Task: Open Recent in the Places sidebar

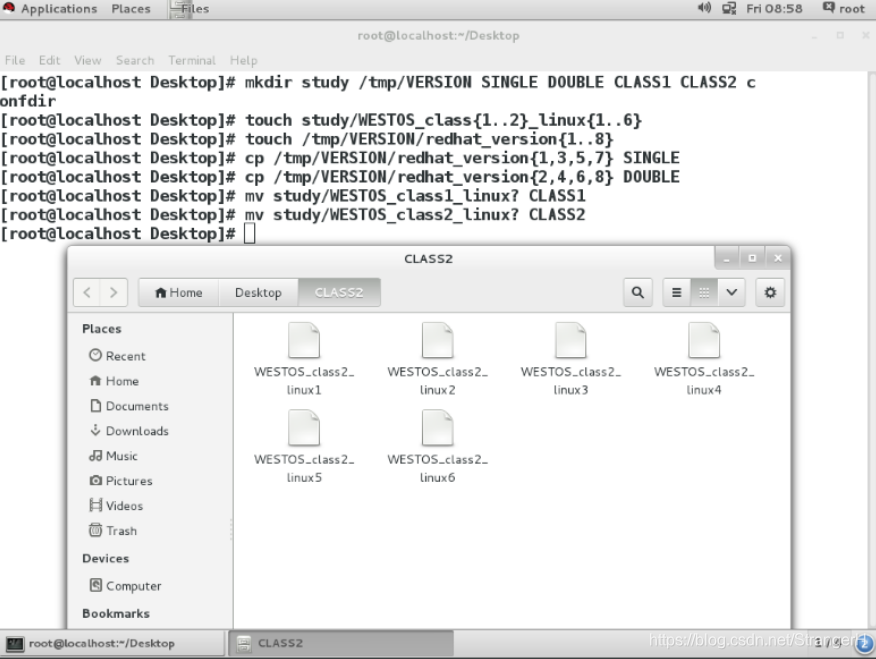Action: (125, 356)
